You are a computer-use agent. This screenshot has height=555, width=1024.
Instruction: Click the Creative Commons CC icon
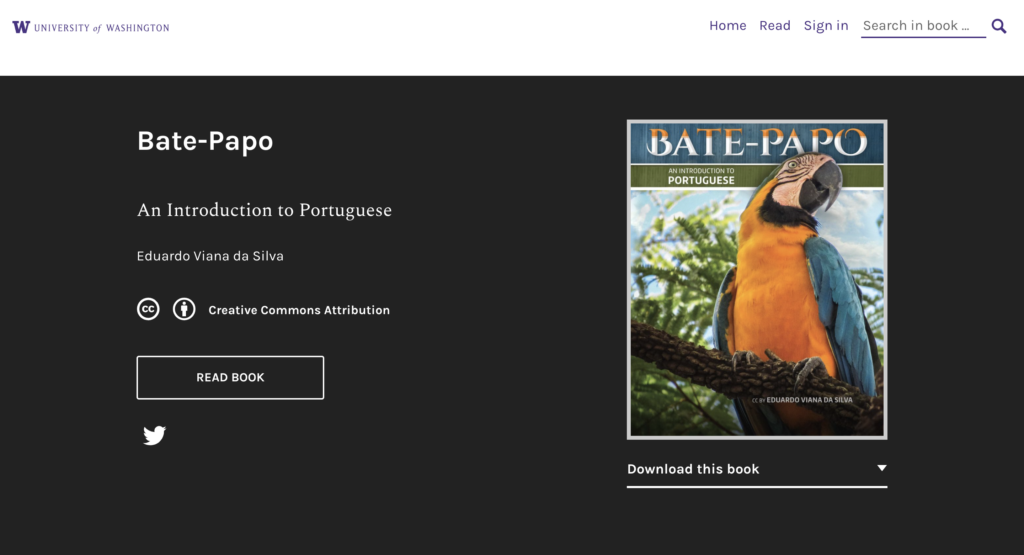[148, 309]
